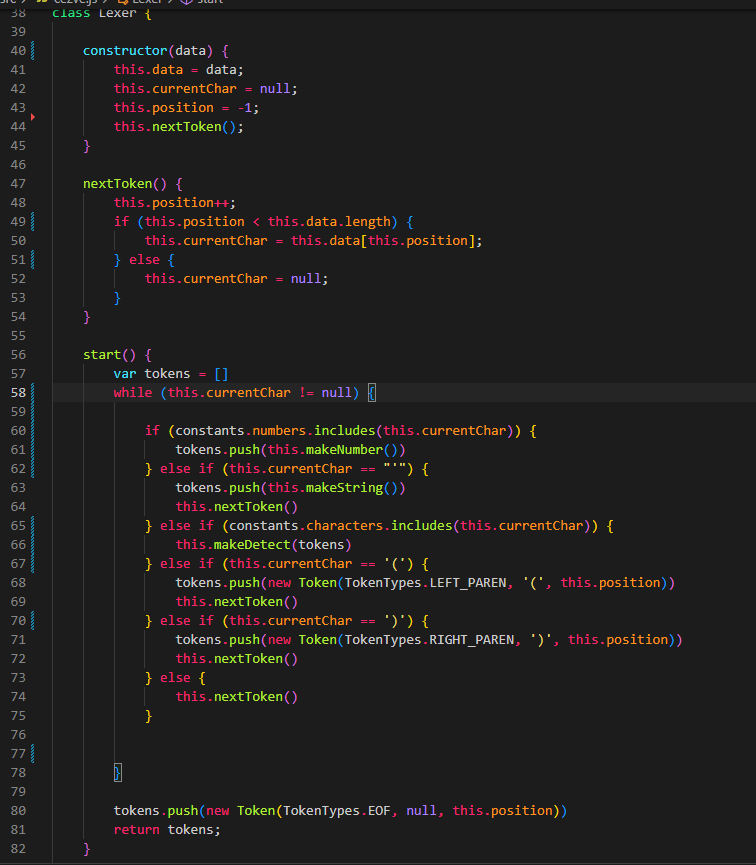Place cursor on 'tokens;' after return on line 81
The height and width of the screenshot is (865, 756).
click(194, 830)
